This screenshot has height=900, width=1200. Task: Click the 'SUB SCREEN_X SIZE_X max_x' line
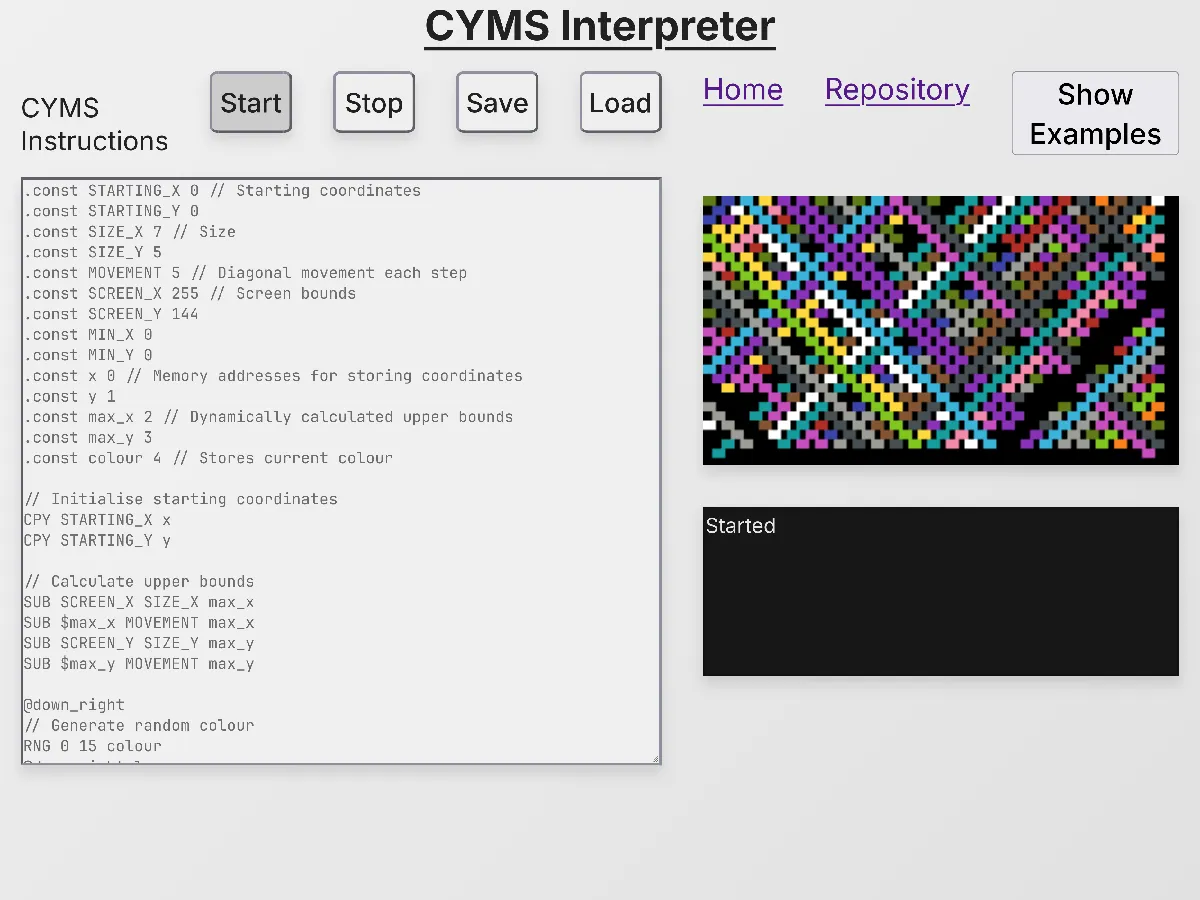(x=140, y=601)
